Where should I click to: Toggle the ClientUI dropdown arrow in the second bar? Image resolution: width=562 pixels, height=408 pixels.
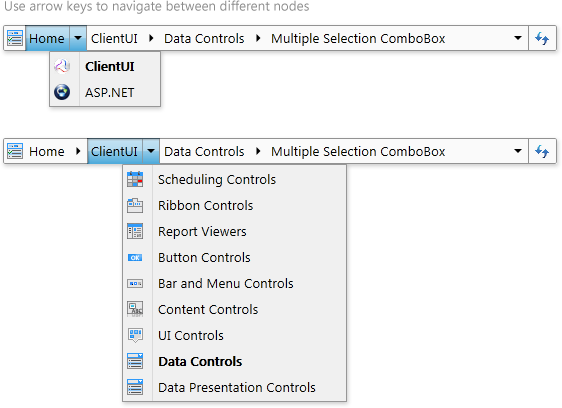pyautogui.click(x=151, y=151)
